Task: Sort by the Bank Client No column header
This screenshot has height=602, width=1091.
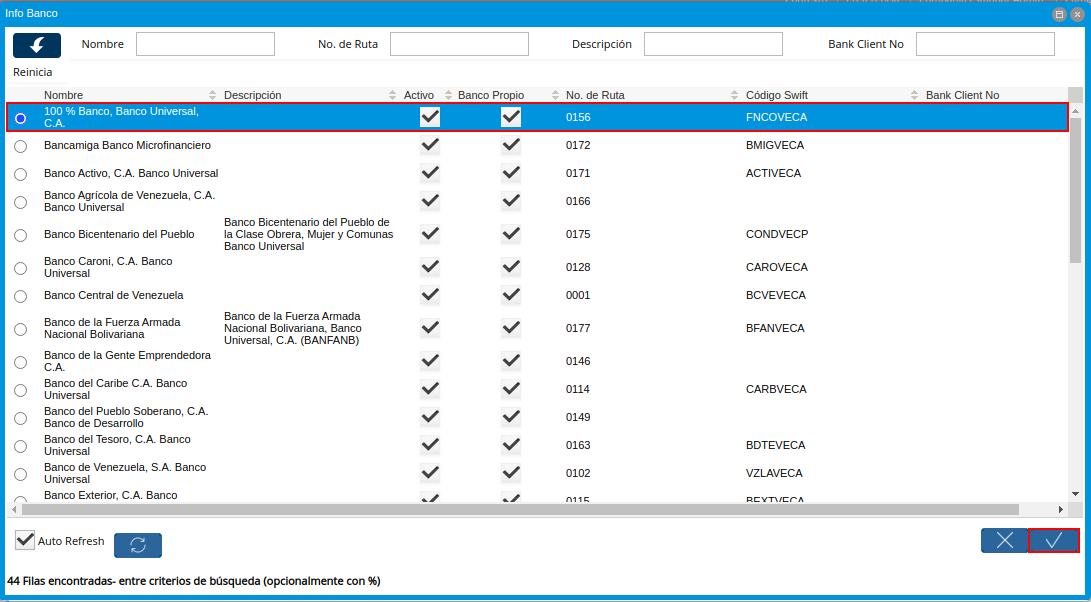Action: click(x=962, y=95)
